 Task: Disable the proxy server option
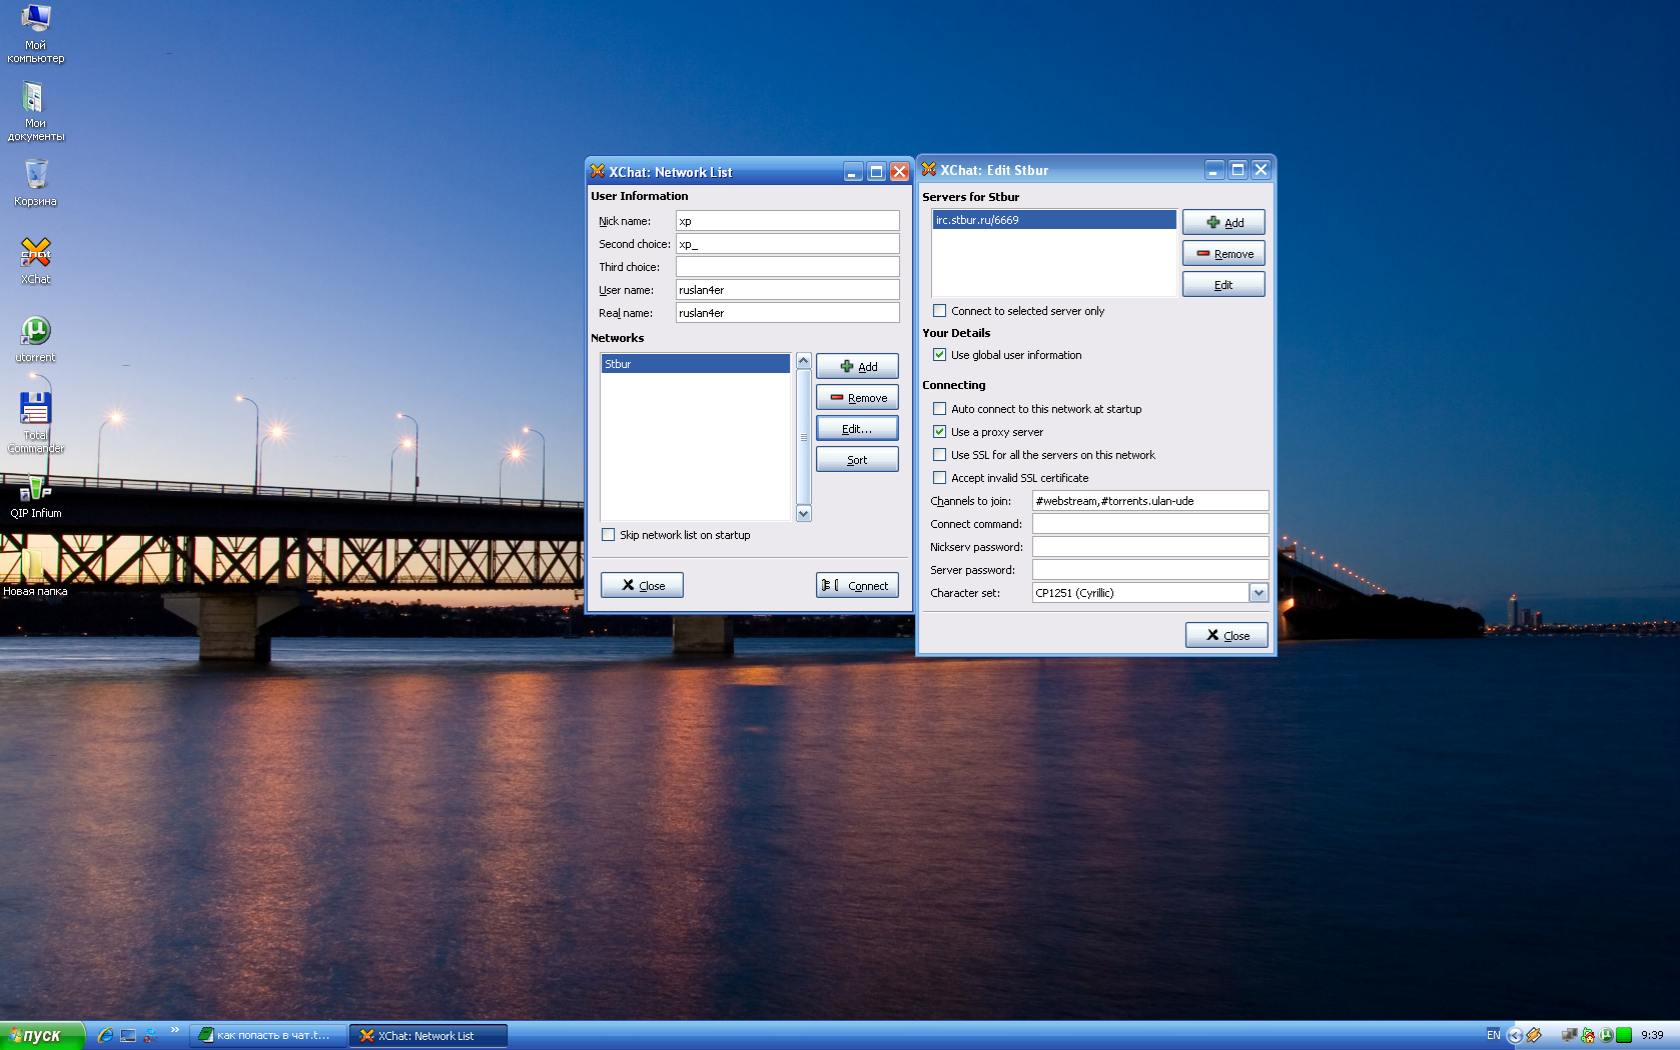tap(939, 431)
